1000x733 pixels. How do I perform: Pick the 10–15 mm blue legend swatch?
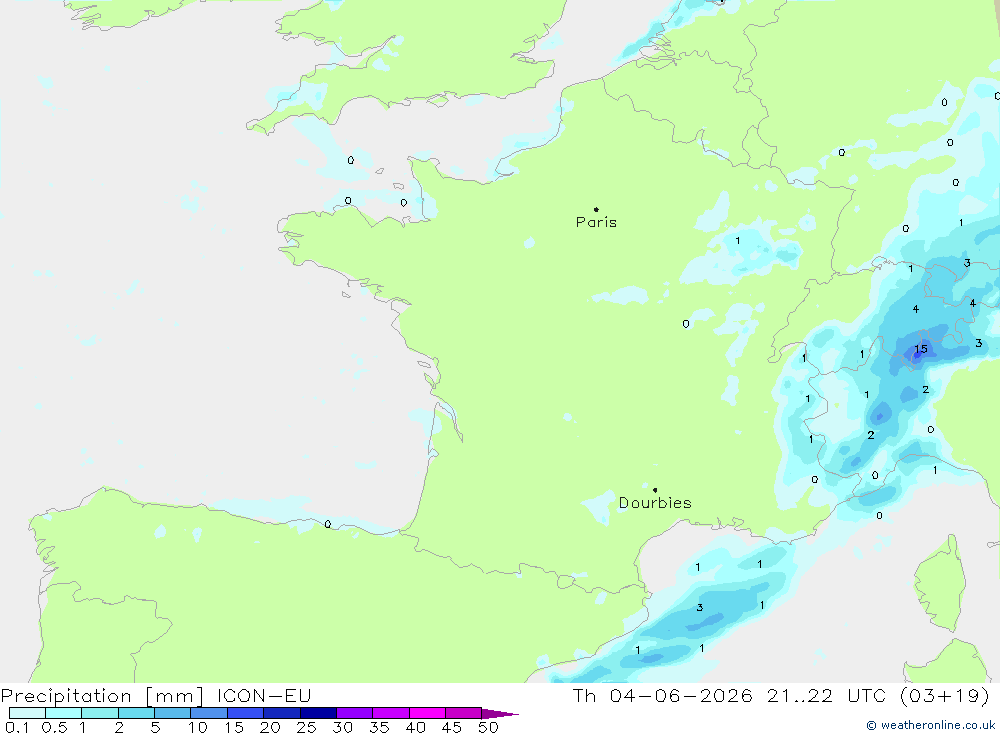tap(209, 713)
